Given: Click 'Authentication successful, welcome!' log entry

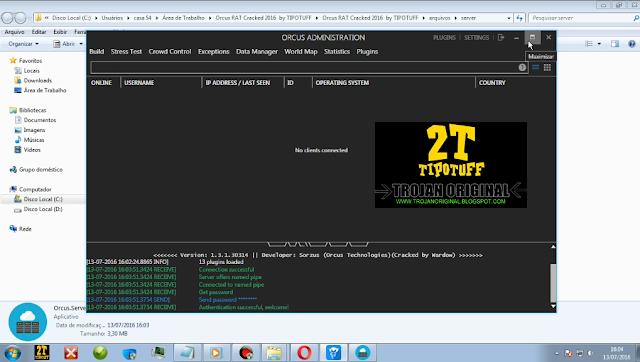Looking at the screenshot, I should click(244, 307).
